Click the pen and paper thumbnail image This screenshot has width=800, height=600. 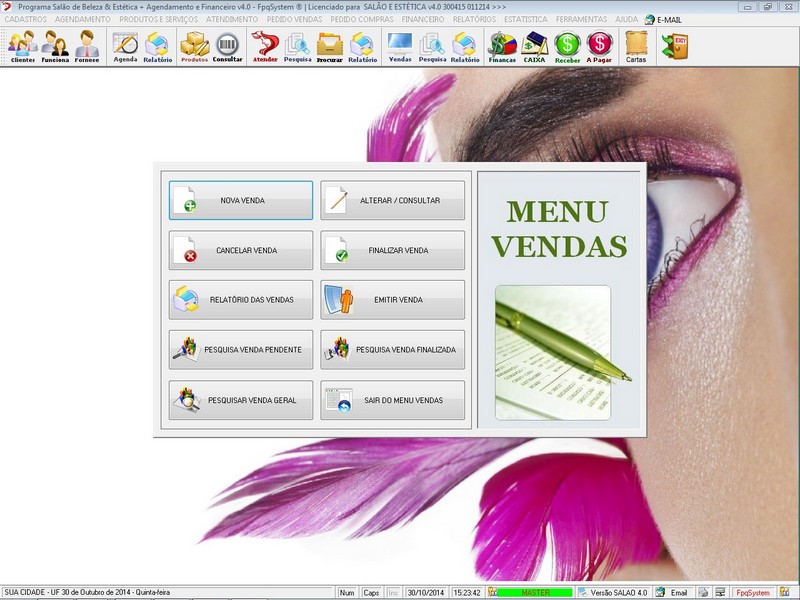pos(553,352)
